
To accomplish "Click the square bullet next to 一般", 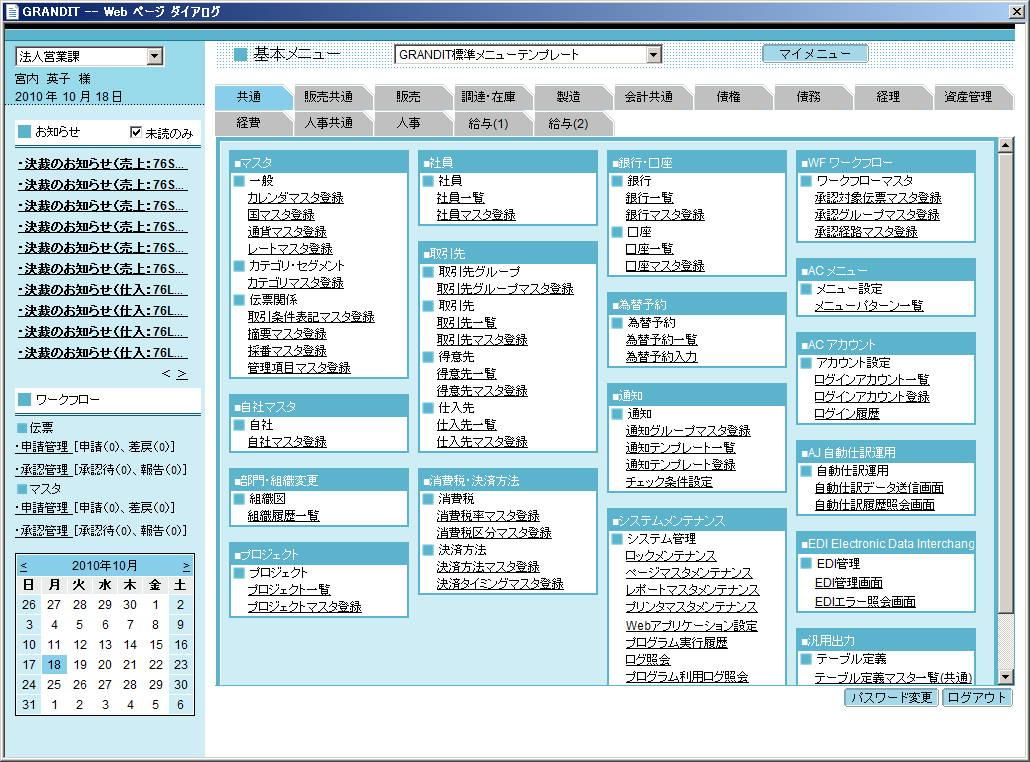I will [239, 181].
